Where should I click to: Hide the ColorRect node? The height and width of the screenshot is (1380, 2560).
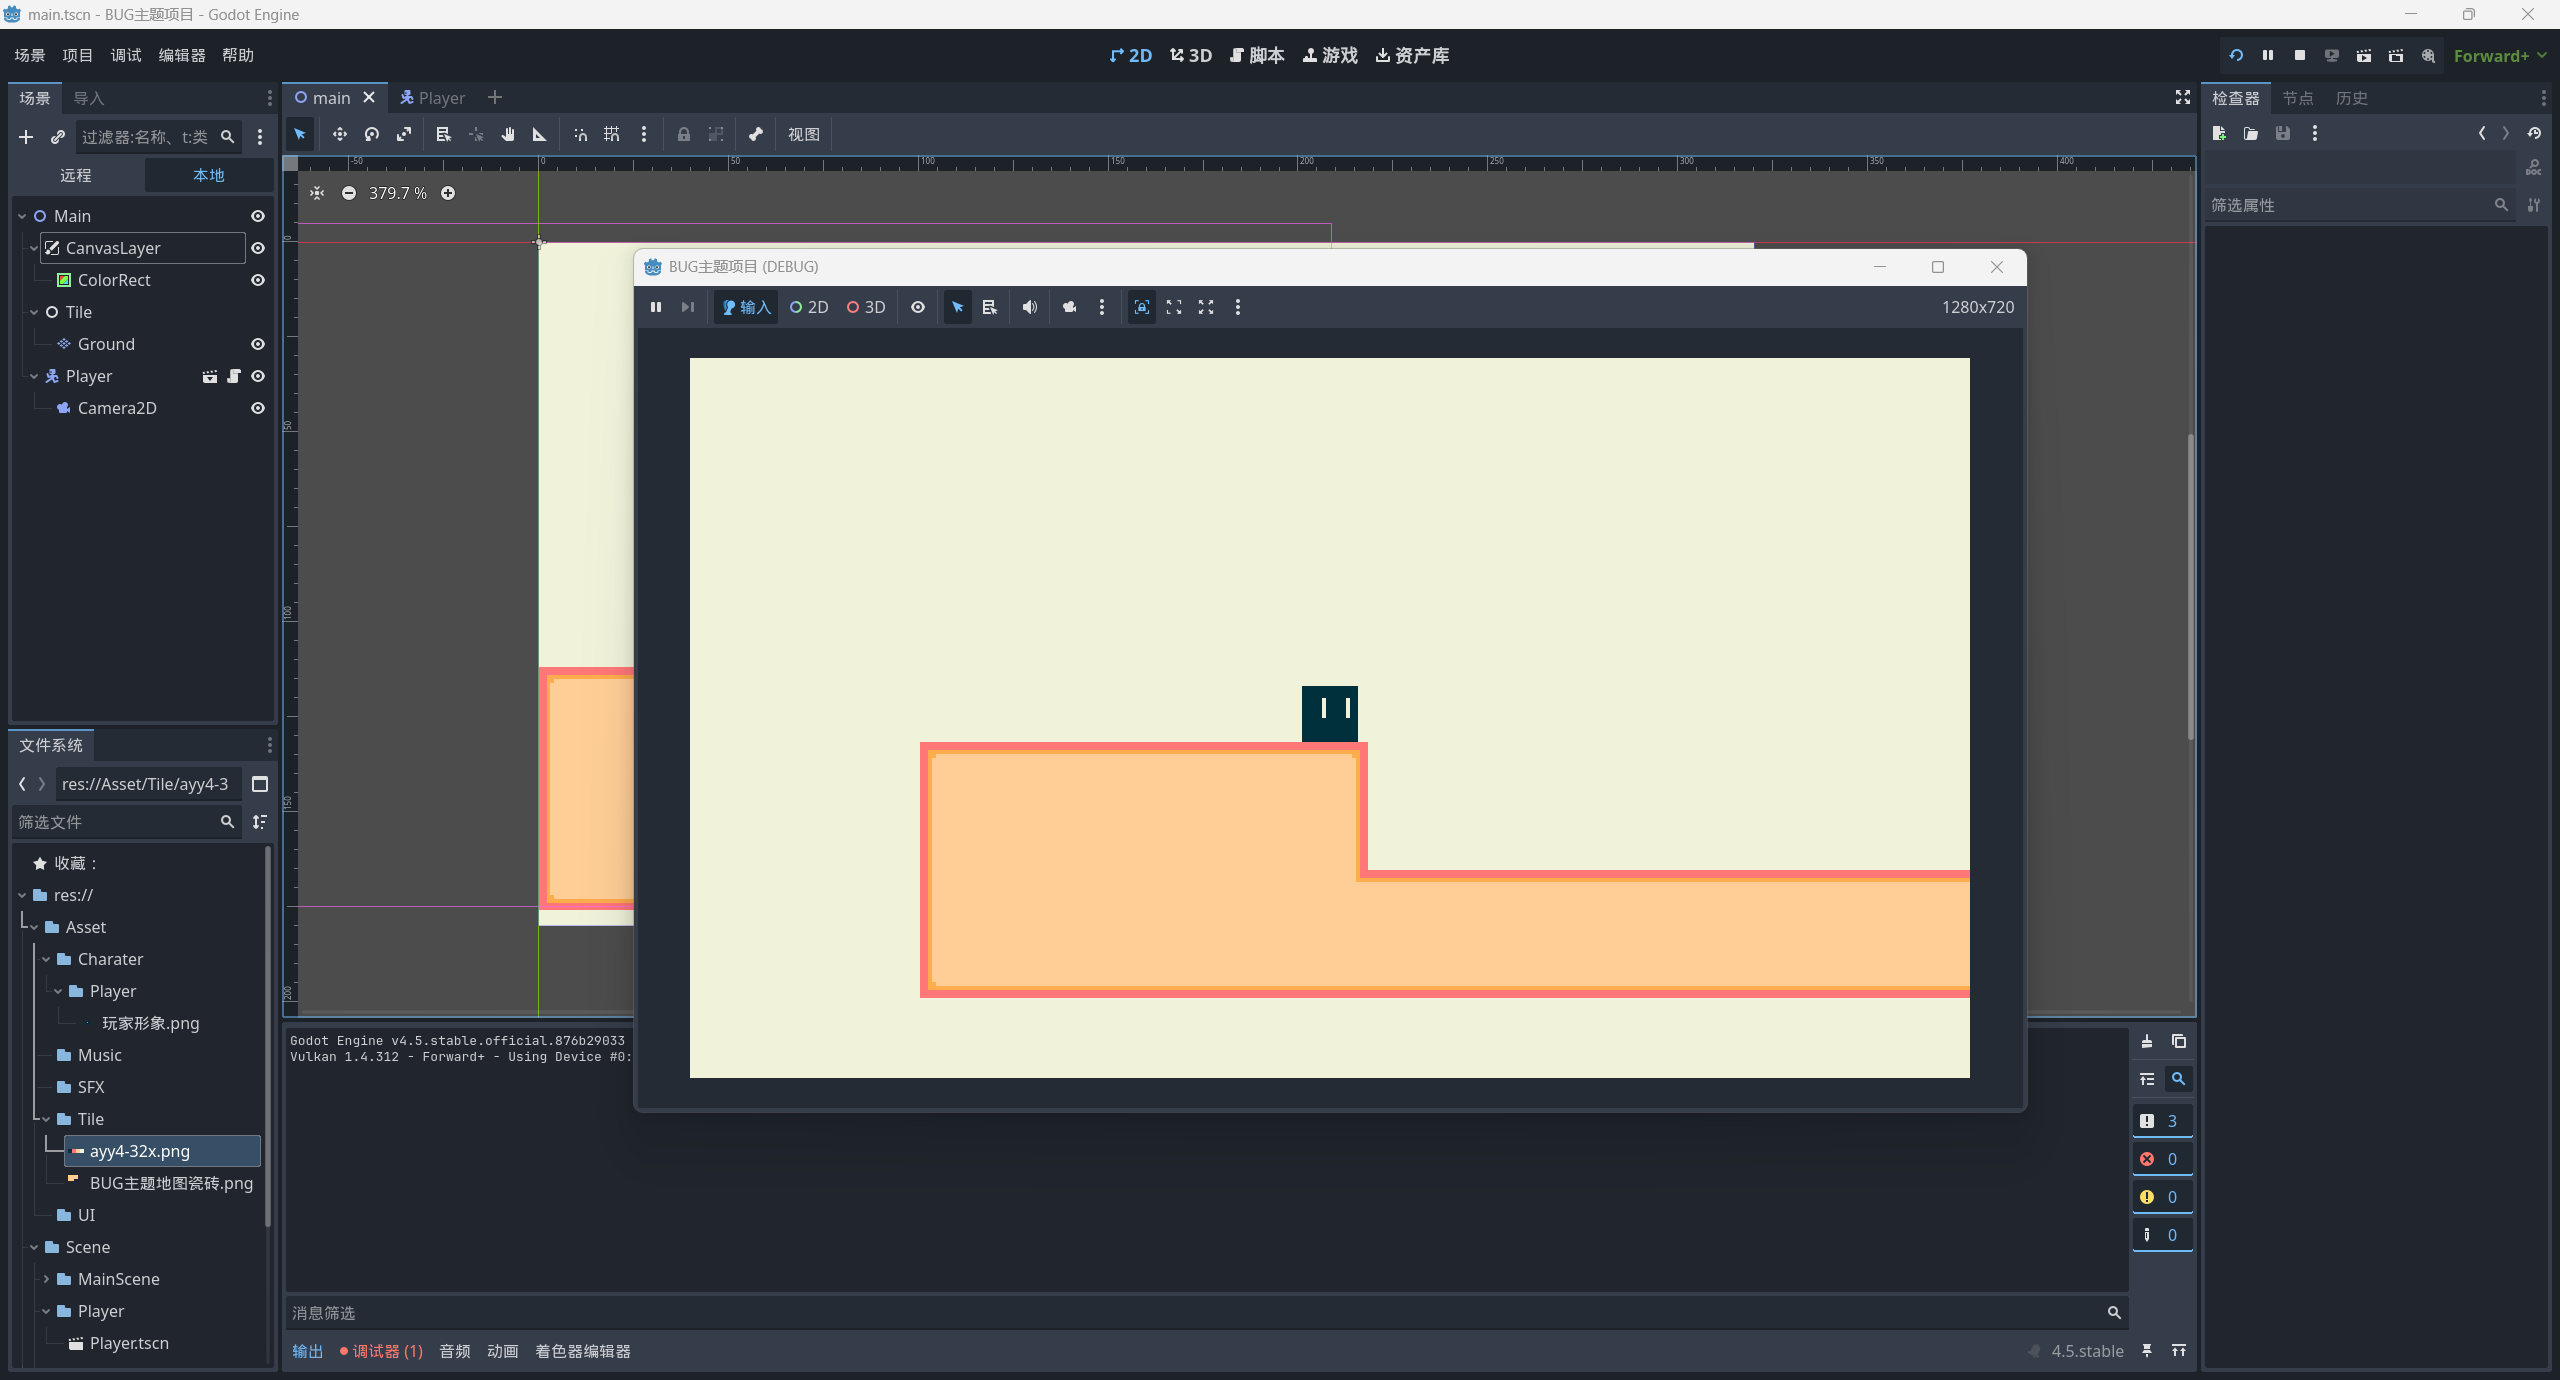(x=258, y=280)
